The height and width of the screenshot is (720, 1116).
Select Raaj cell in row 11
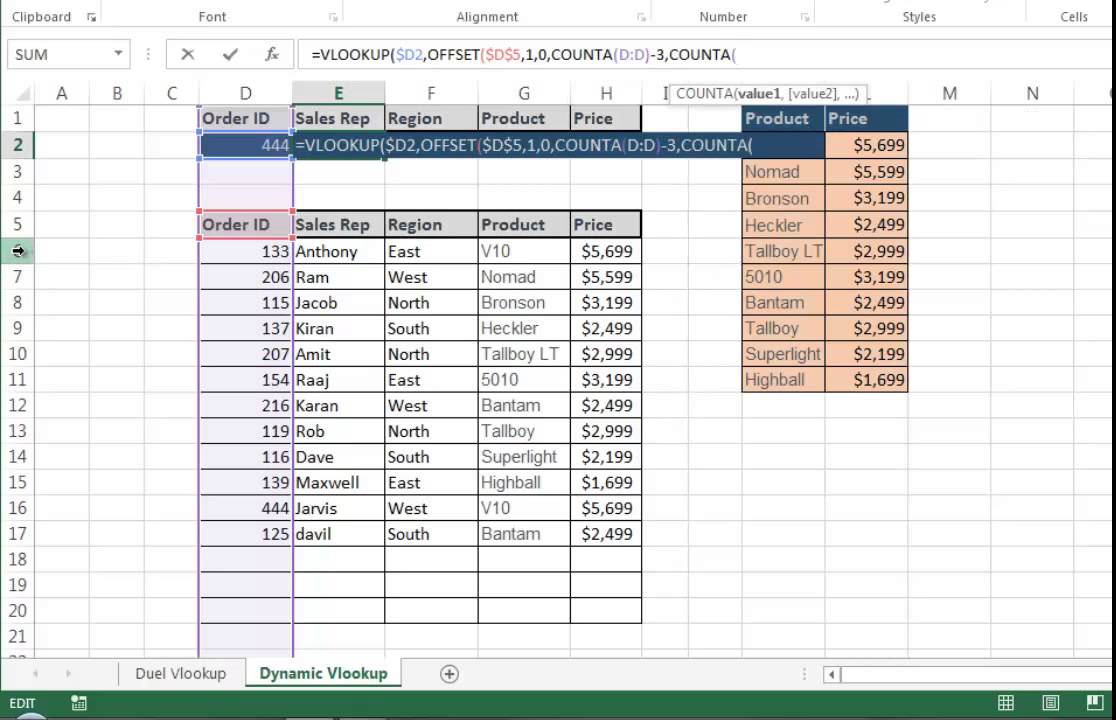[339, 379]
